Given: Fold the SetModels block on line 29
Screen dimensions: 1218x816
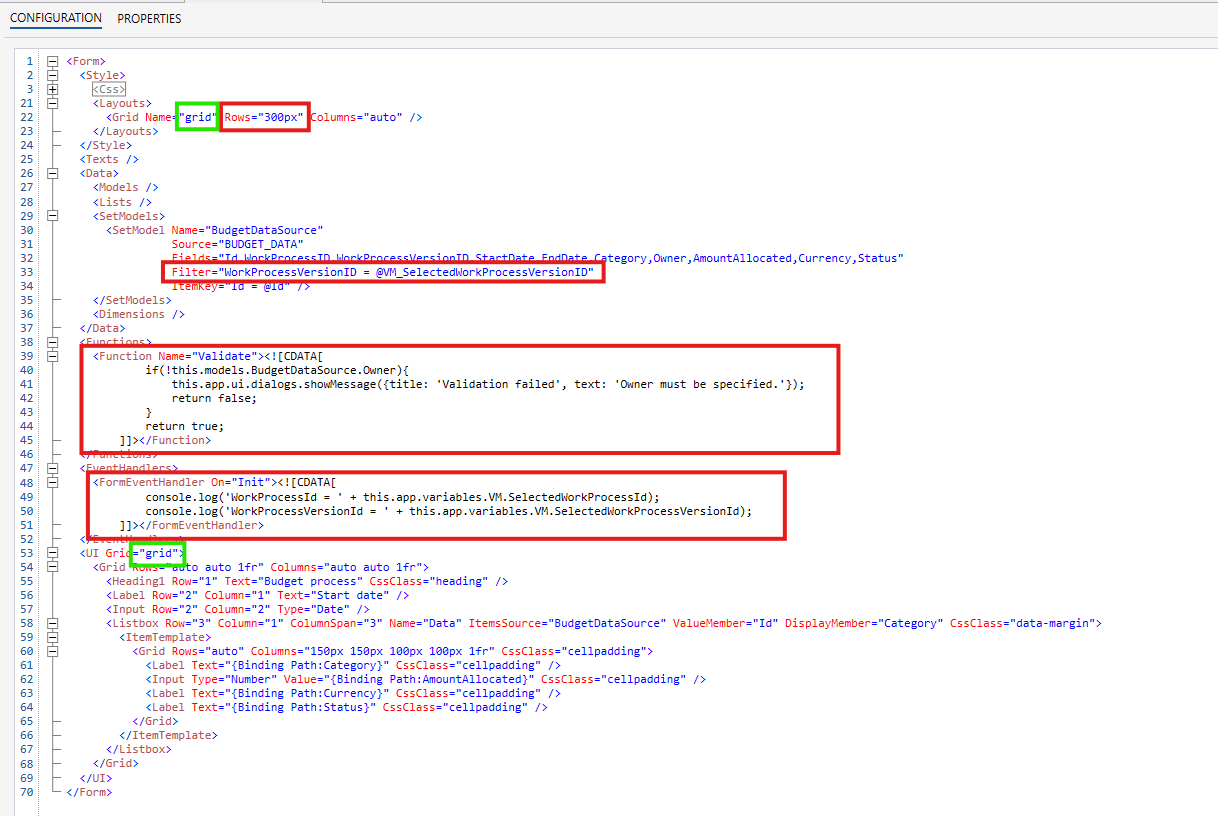Looking at the screenshot, I should coord(53,215).
